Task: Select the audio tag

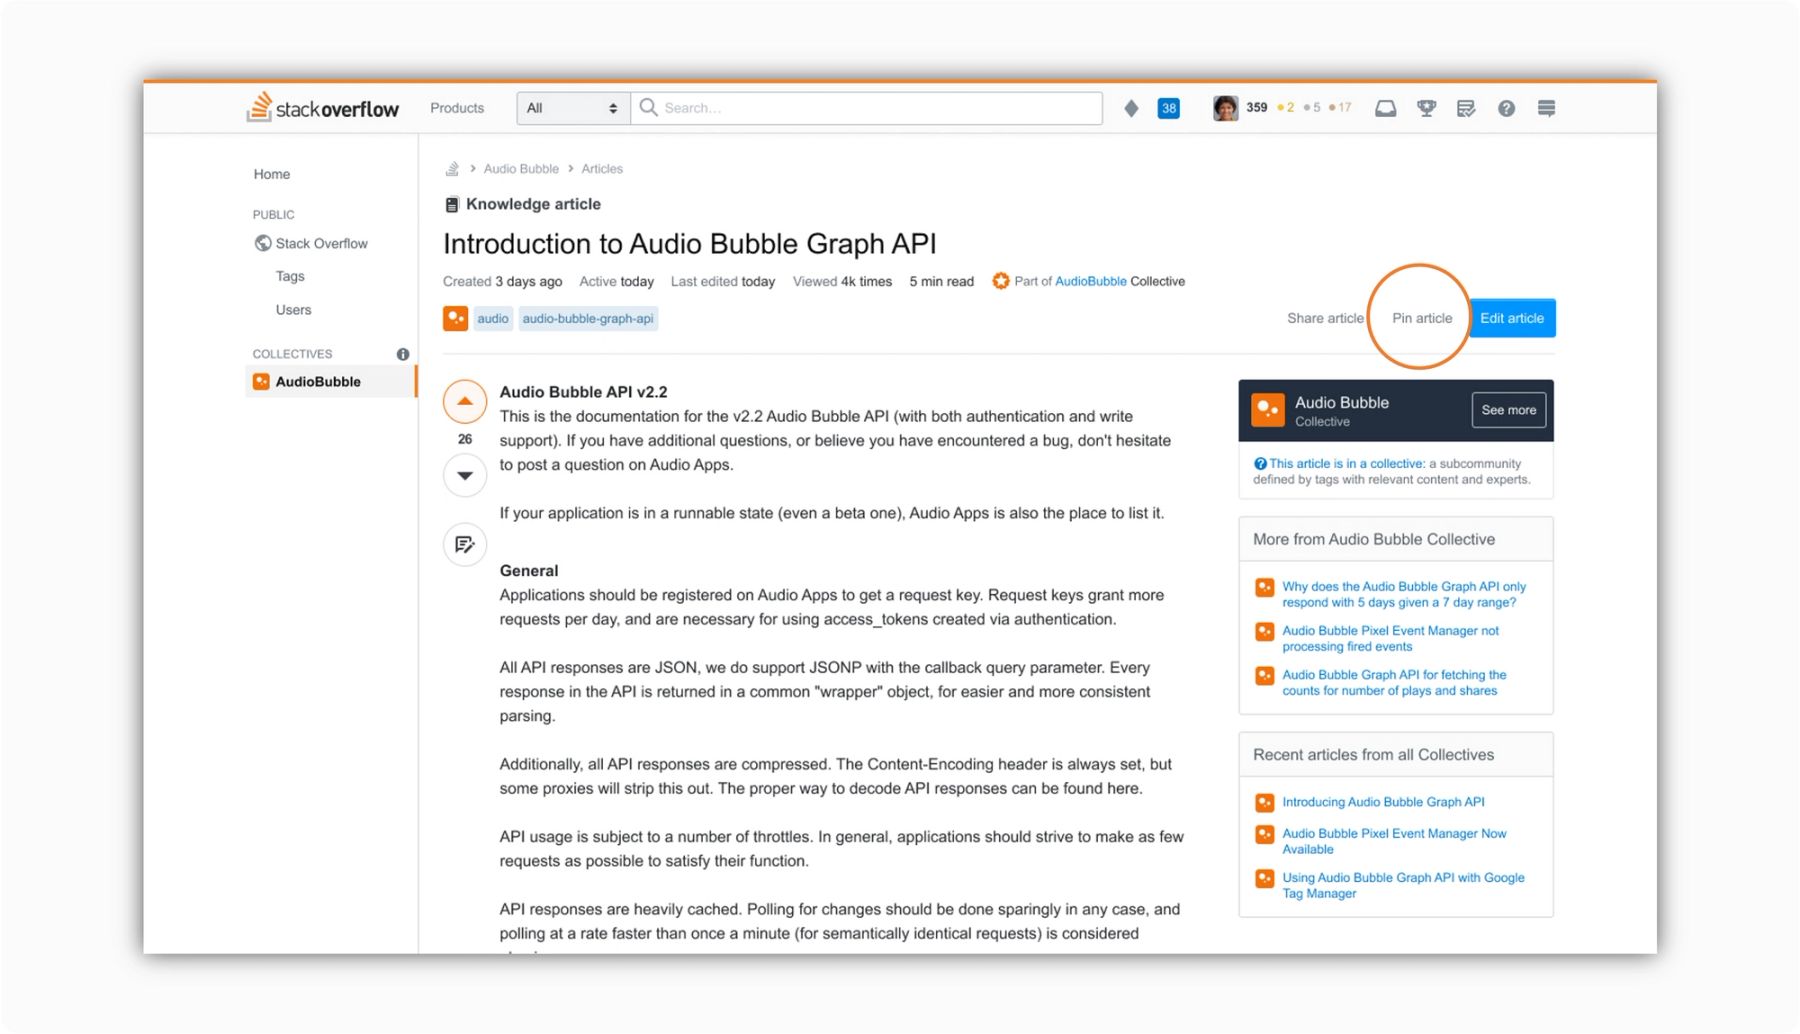Action: click(x=492, y=318)
